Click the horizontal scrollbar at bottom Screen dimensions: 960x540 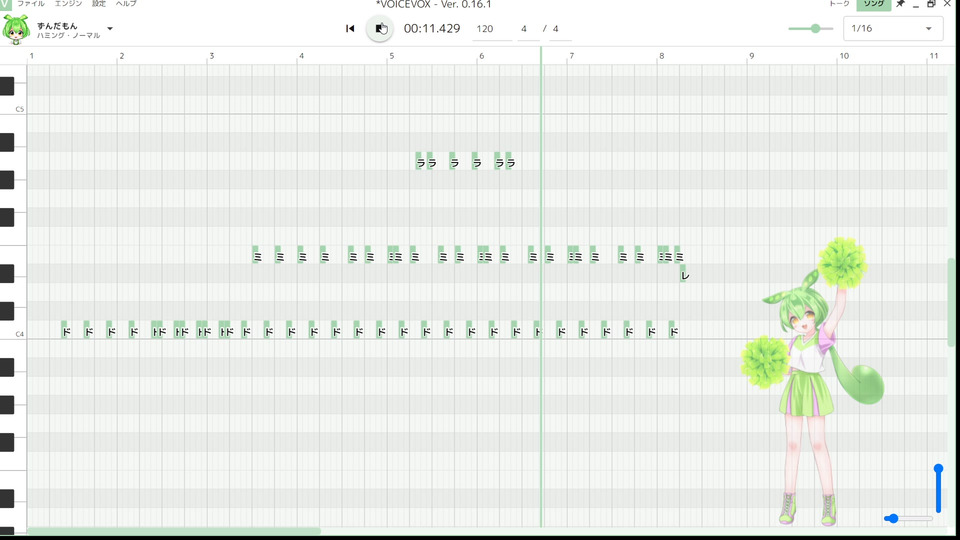click(174, 531)
